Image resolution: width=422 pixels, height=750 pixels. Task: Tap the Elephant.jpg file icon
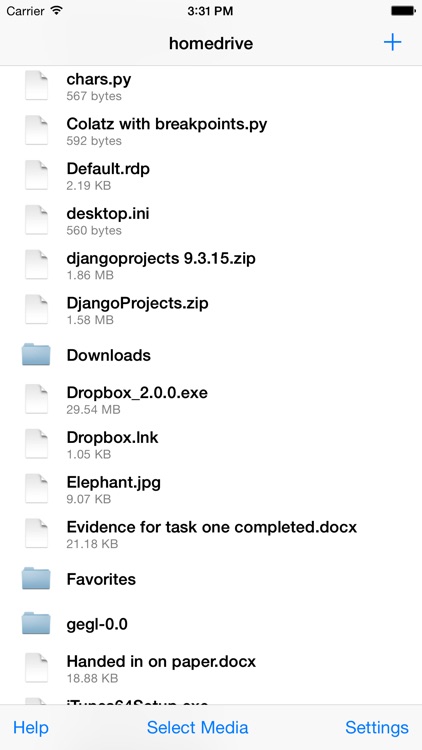(36, 488)
